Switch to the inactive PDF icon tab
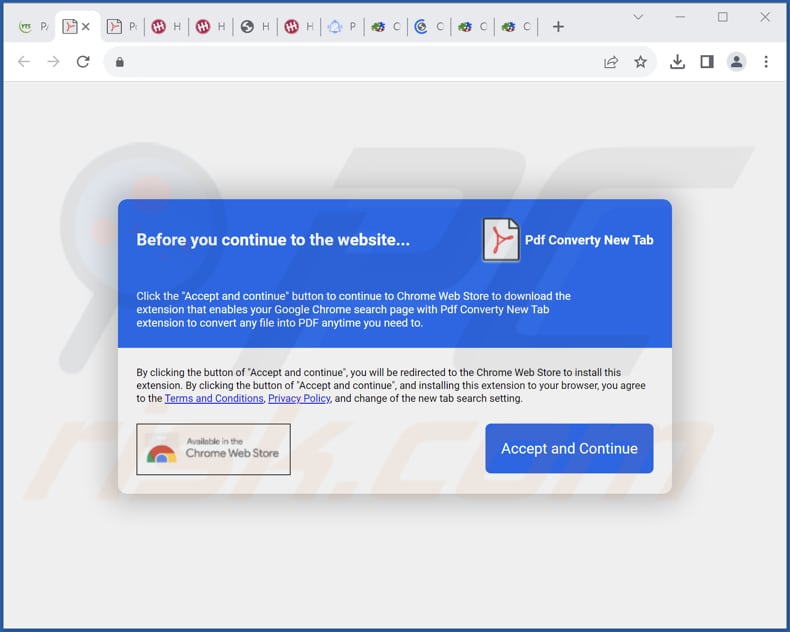 (x=122, y=27)
